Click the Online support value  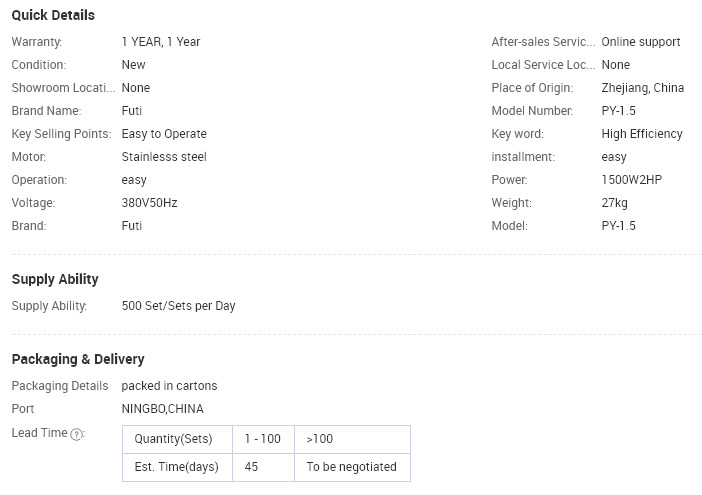pos(641,42)
